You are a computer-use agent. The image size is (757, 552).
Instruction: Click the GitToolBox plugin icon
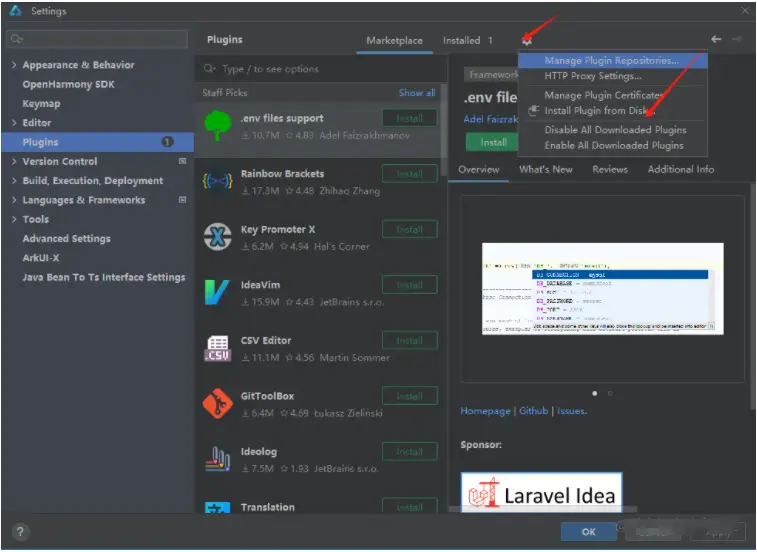(218, 404)
